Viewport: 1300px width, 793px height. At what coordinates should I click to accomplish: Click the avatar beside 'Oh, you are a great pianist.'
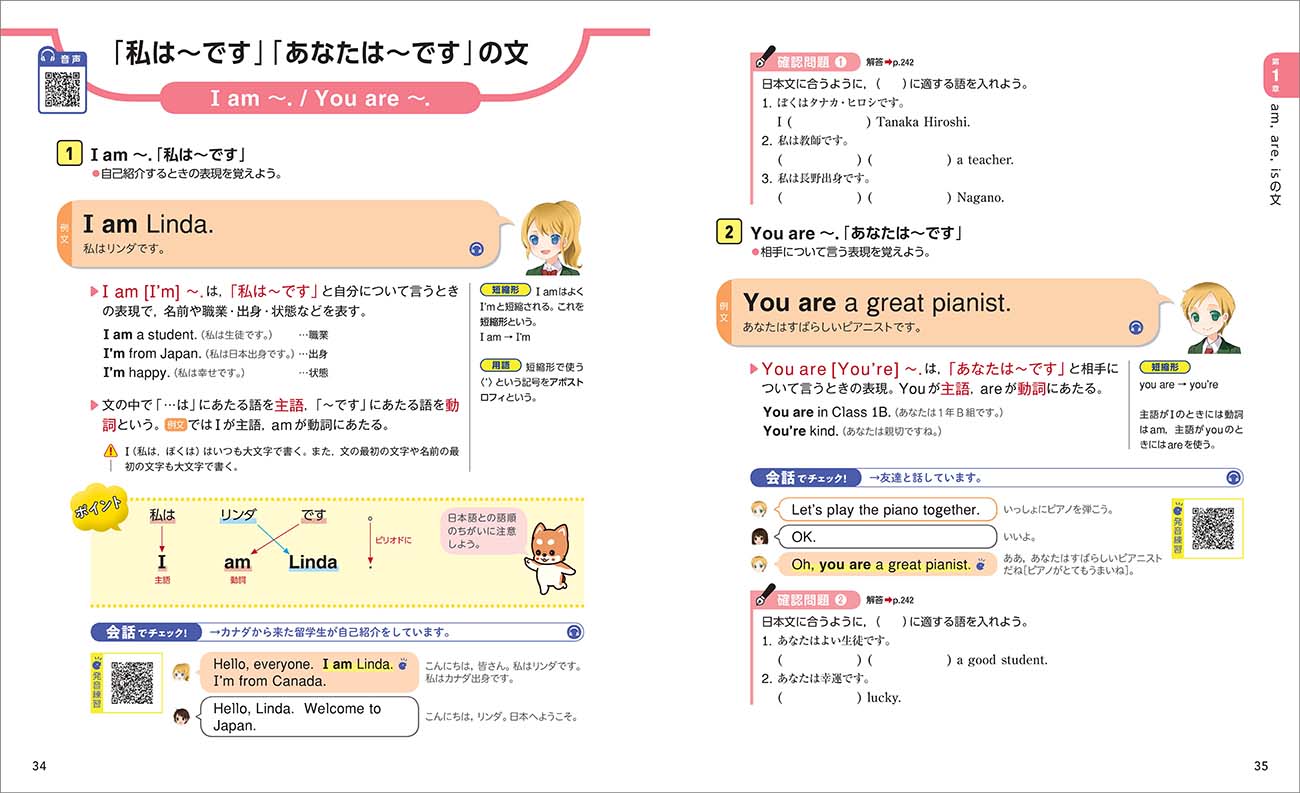click(x=759, y=564)
